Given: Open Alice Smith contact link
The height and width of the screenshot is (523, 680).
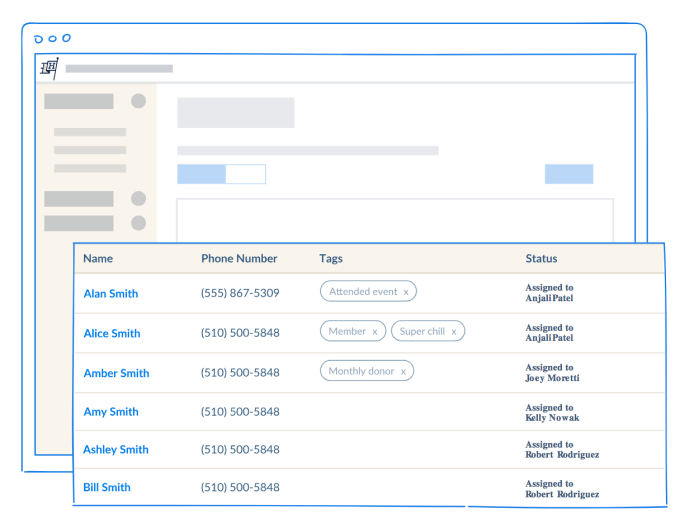Looking at the screenshot, I should [112, 333].
